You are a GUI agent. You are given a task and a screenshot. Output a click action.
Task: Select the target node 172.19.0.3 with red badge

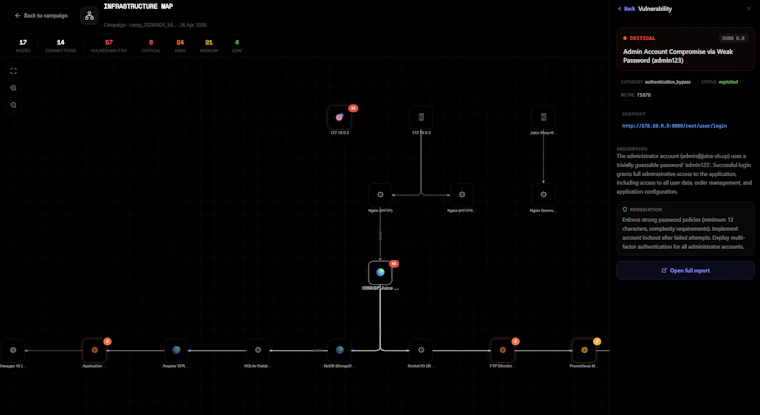(339, 117)
